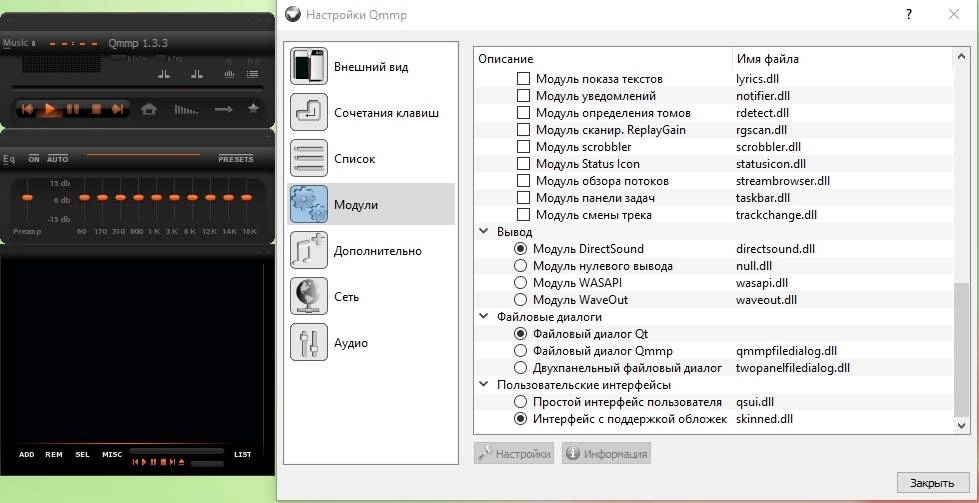Viewport: 979px width, 503px height.
Task: Click the arrow icon in the player
Action: pyautogui.click(x=223, y=109)
